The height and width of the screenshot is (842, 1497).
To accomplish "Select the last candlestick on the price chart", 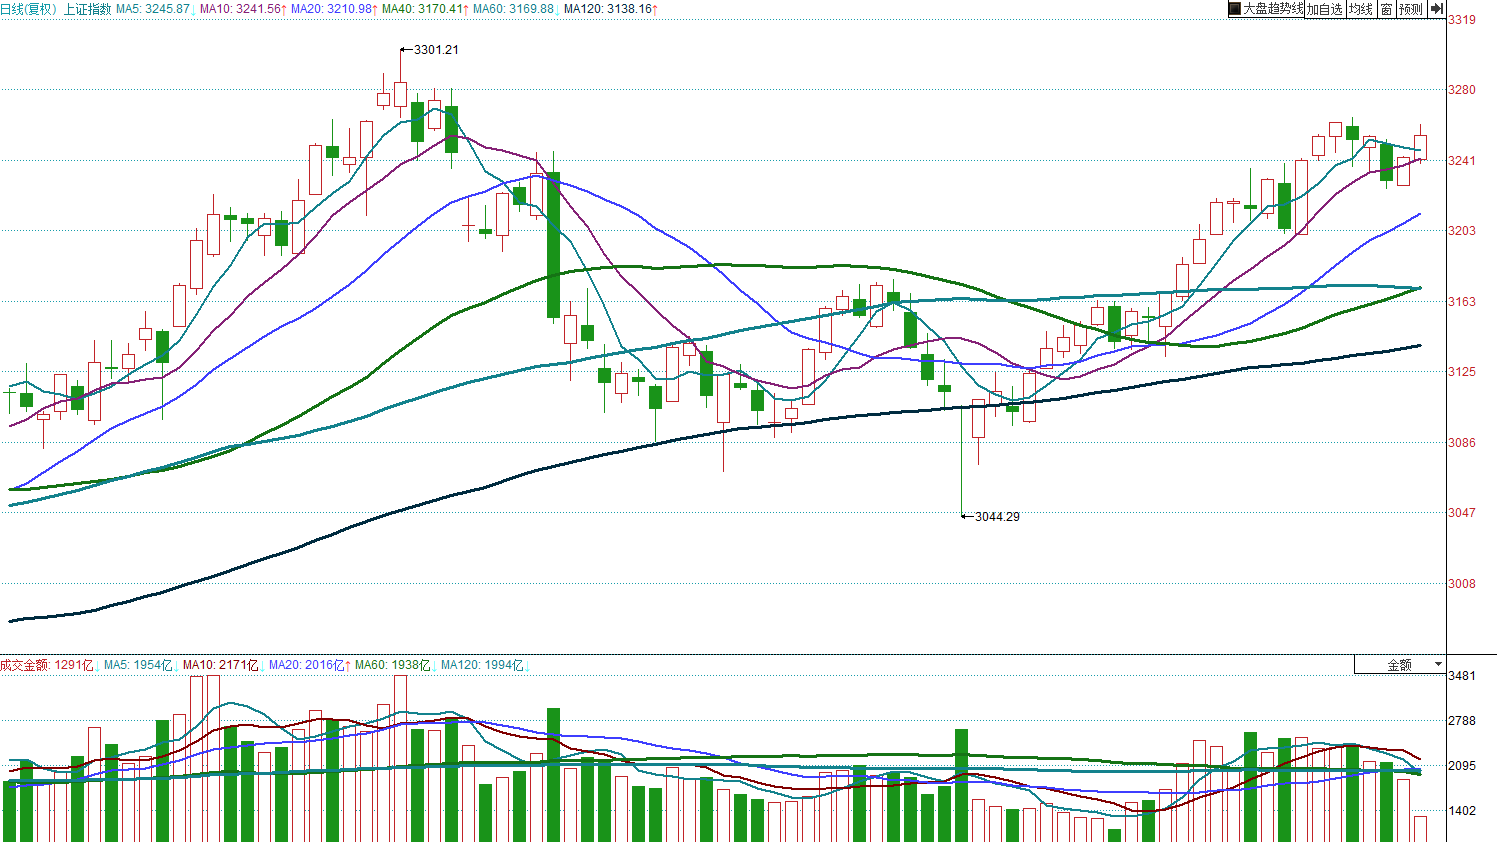I will click(1420, 146).
